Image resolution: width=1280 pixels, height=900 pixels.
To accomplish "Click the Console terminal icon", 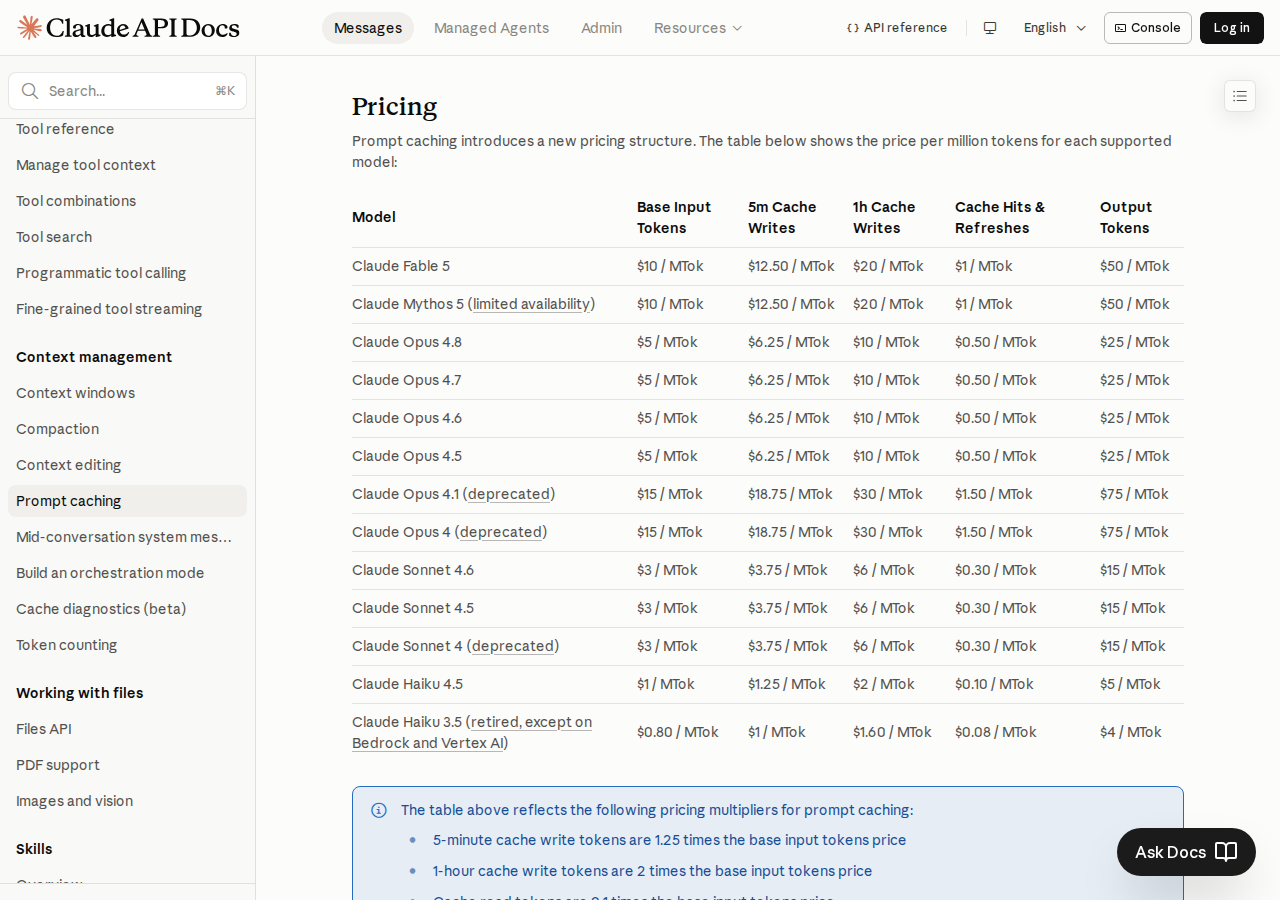I will tap(1120, 28).
